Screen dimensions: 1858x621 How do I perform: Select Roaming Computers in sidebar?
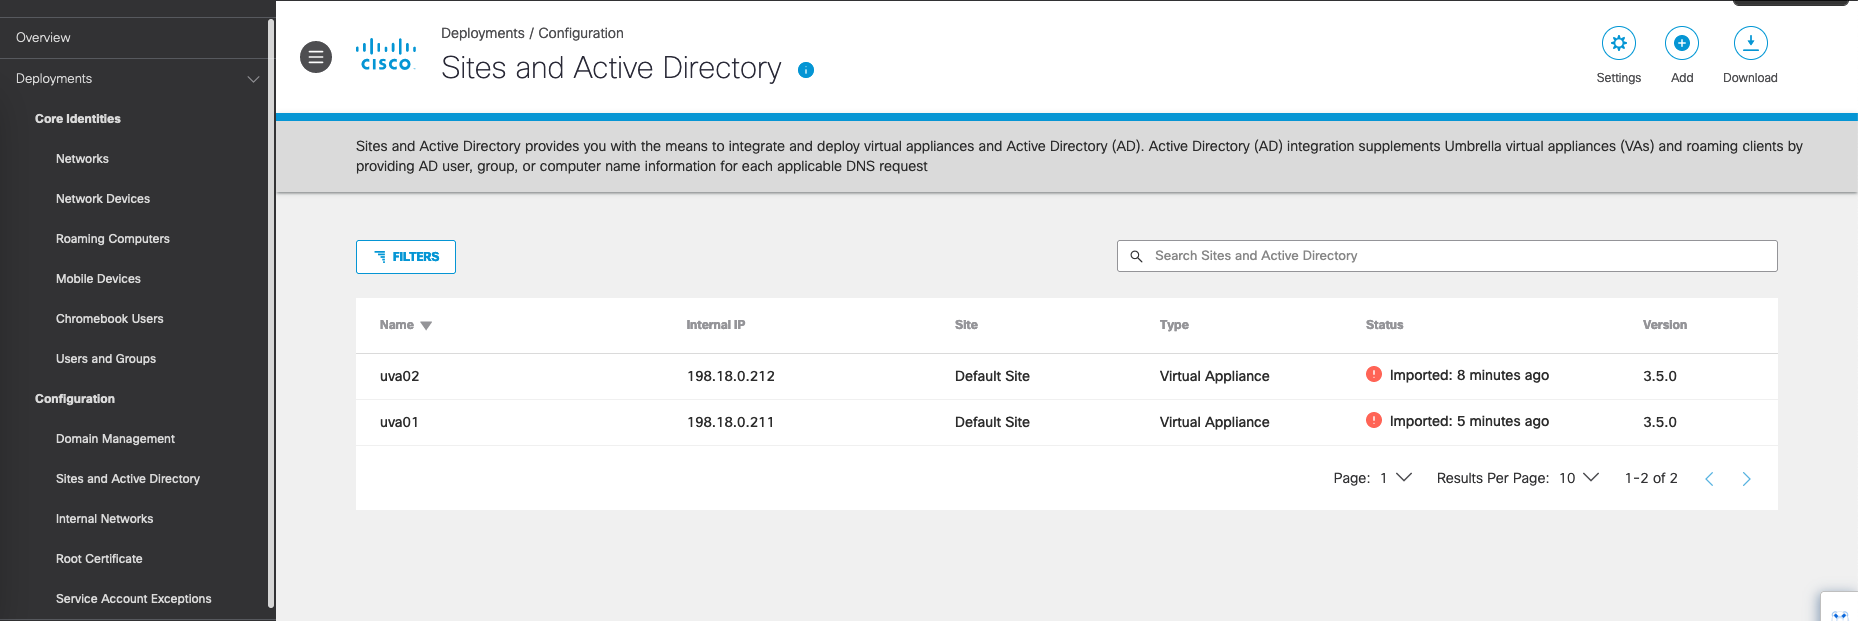pyautogui.click(x=112, y=239)
